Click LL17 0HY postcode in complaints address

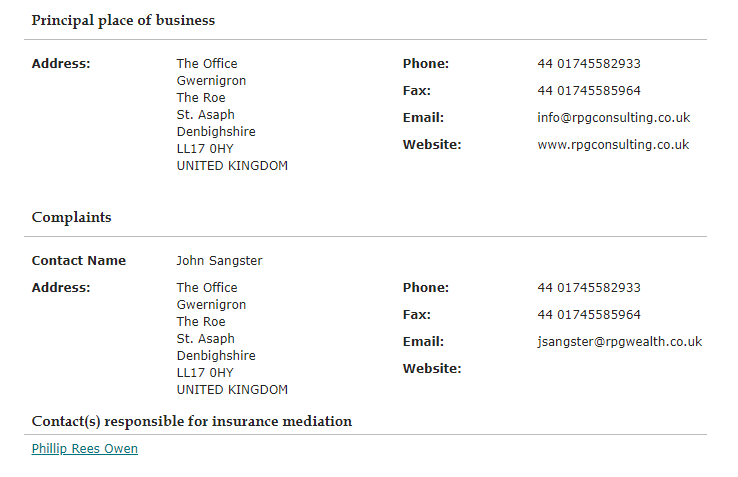pos(205,373)
